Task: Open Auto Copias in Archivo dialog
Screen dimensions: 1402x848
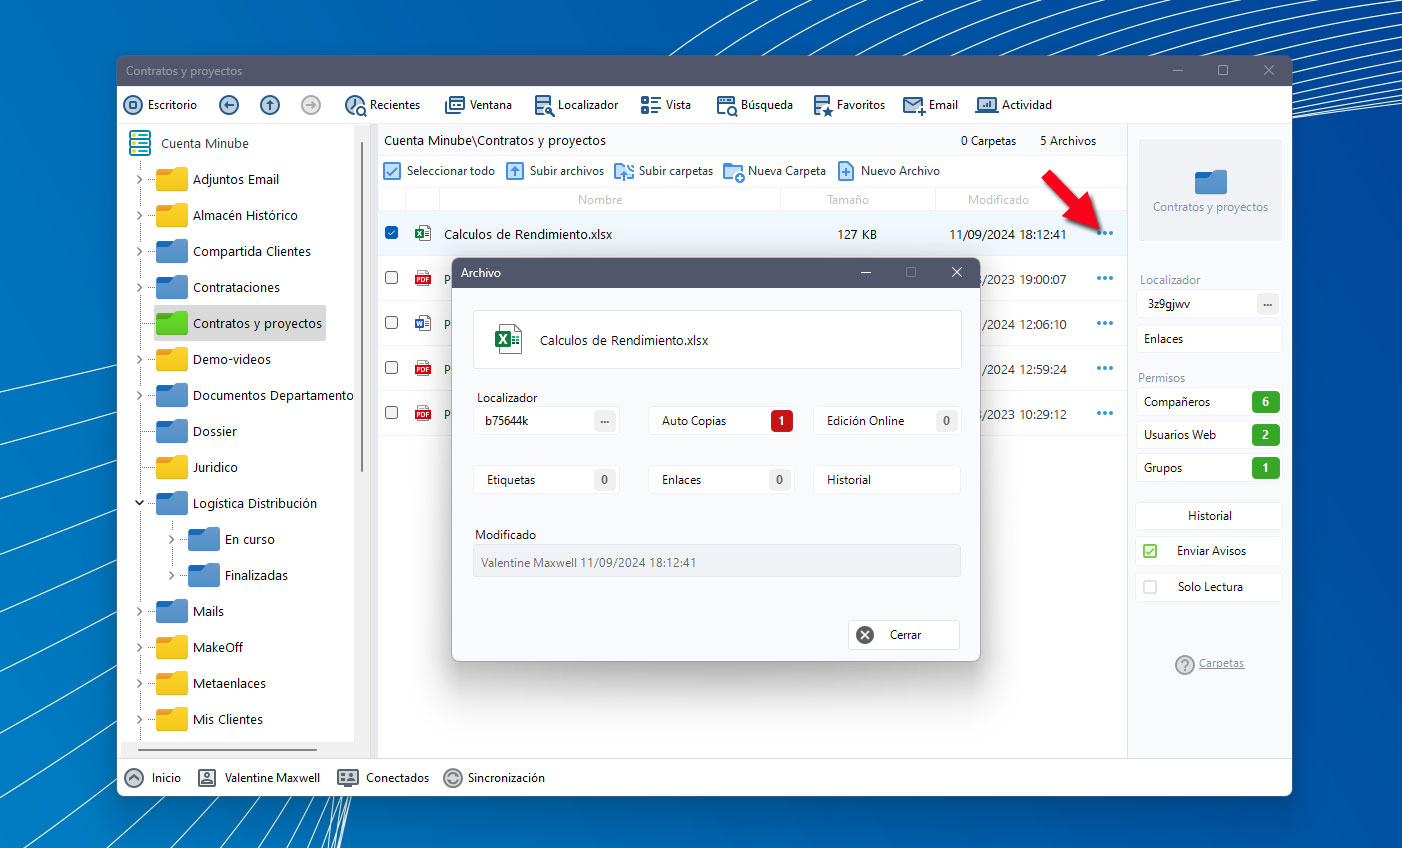Action: pyautogui.click(x=722, y=421)
